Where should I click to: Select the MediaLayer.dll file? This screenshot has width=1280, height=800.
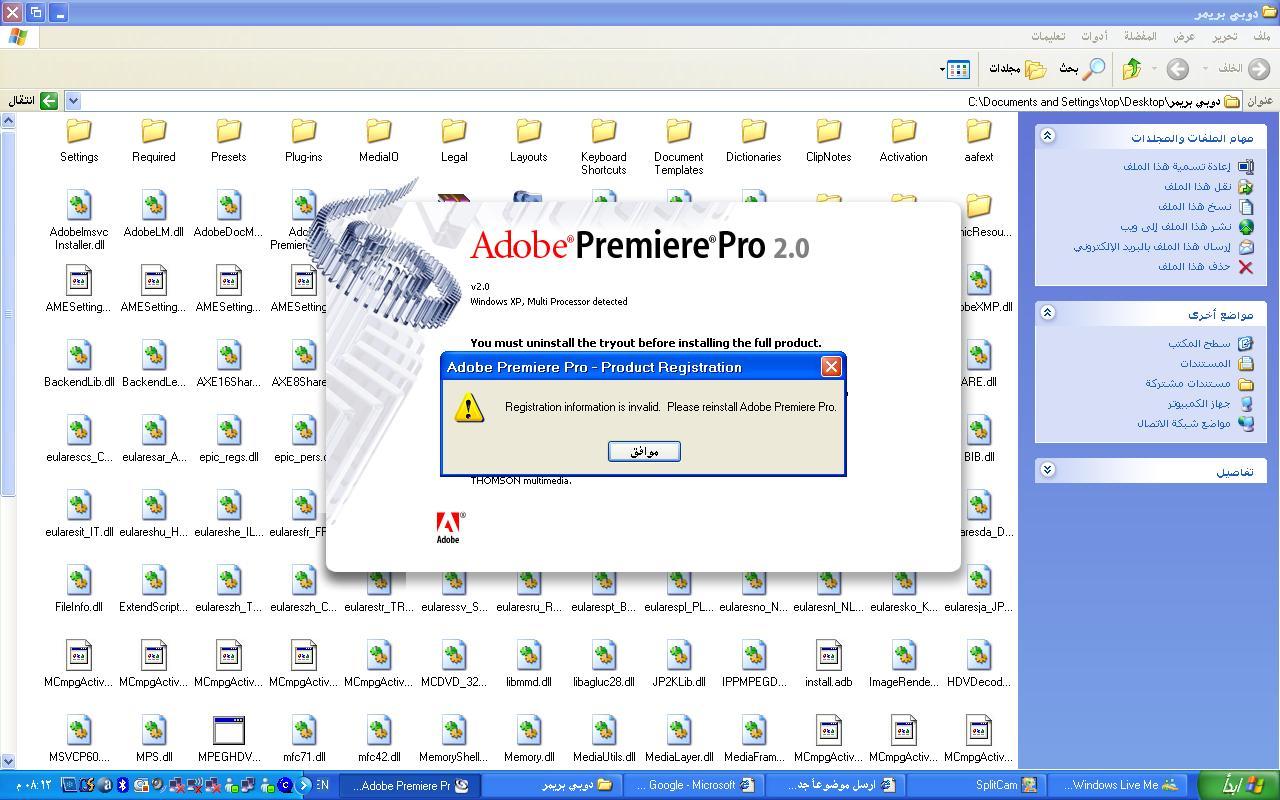point(679,740)
